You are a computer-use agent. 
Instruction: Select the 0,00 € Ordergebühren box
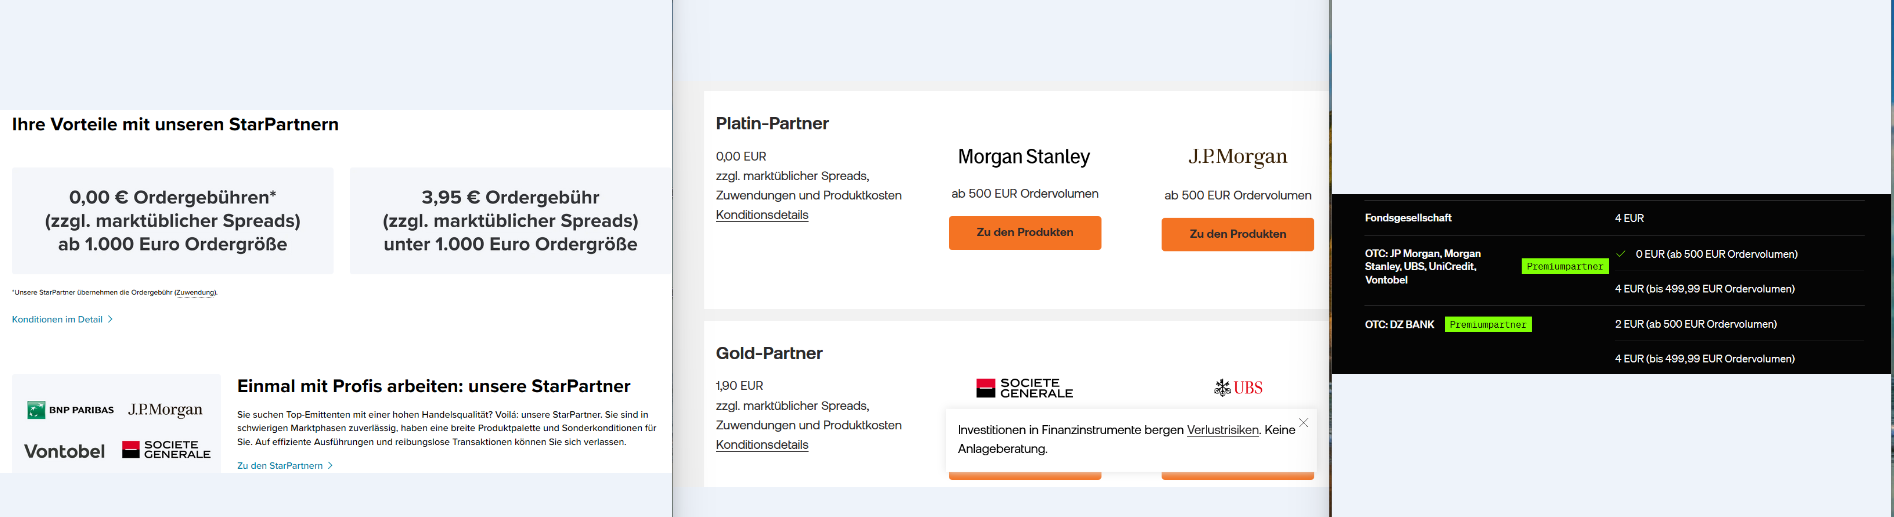pyautogui.click(x=173, y=221)
